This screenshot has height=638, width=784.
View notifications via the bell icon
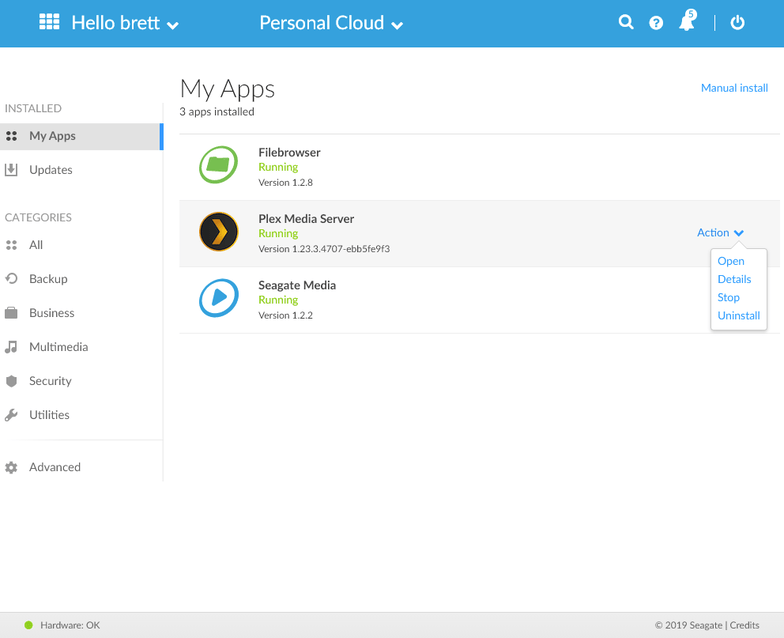pos(687,21)
